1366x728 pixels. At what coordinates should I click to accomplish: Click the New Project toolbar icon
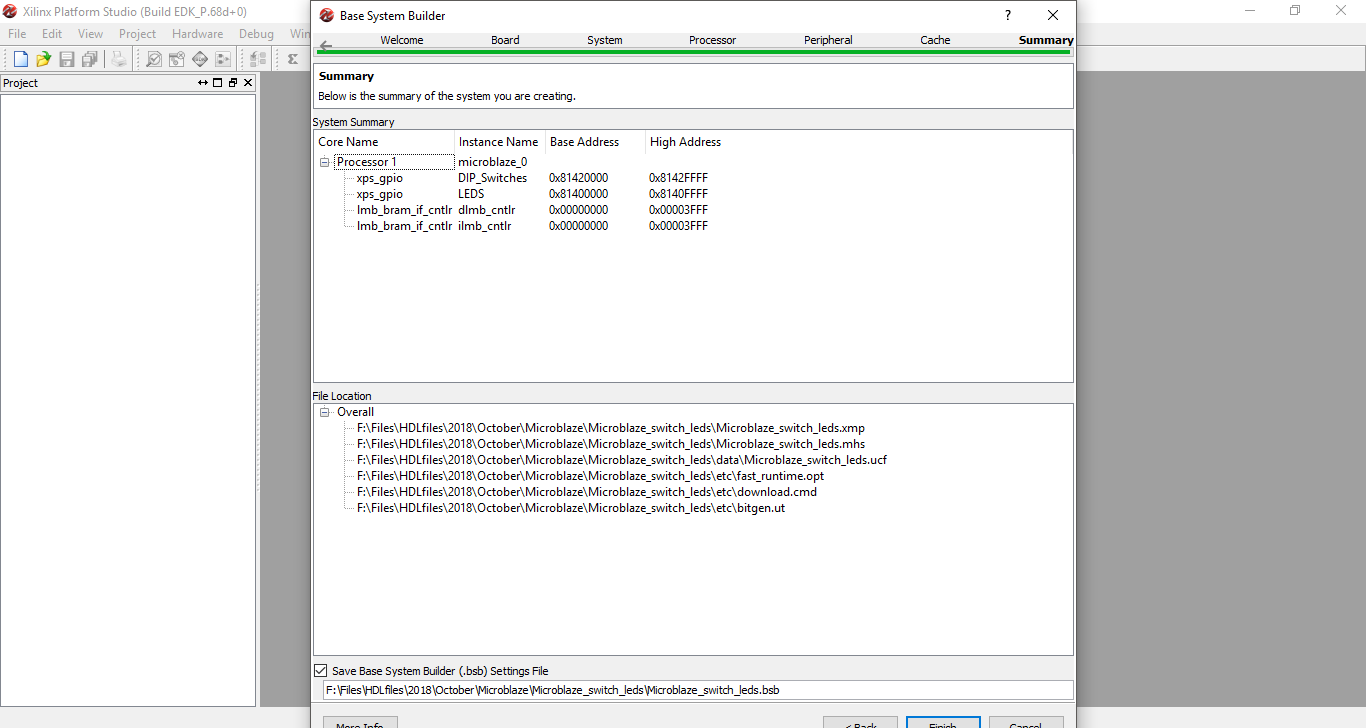point(20,59)
